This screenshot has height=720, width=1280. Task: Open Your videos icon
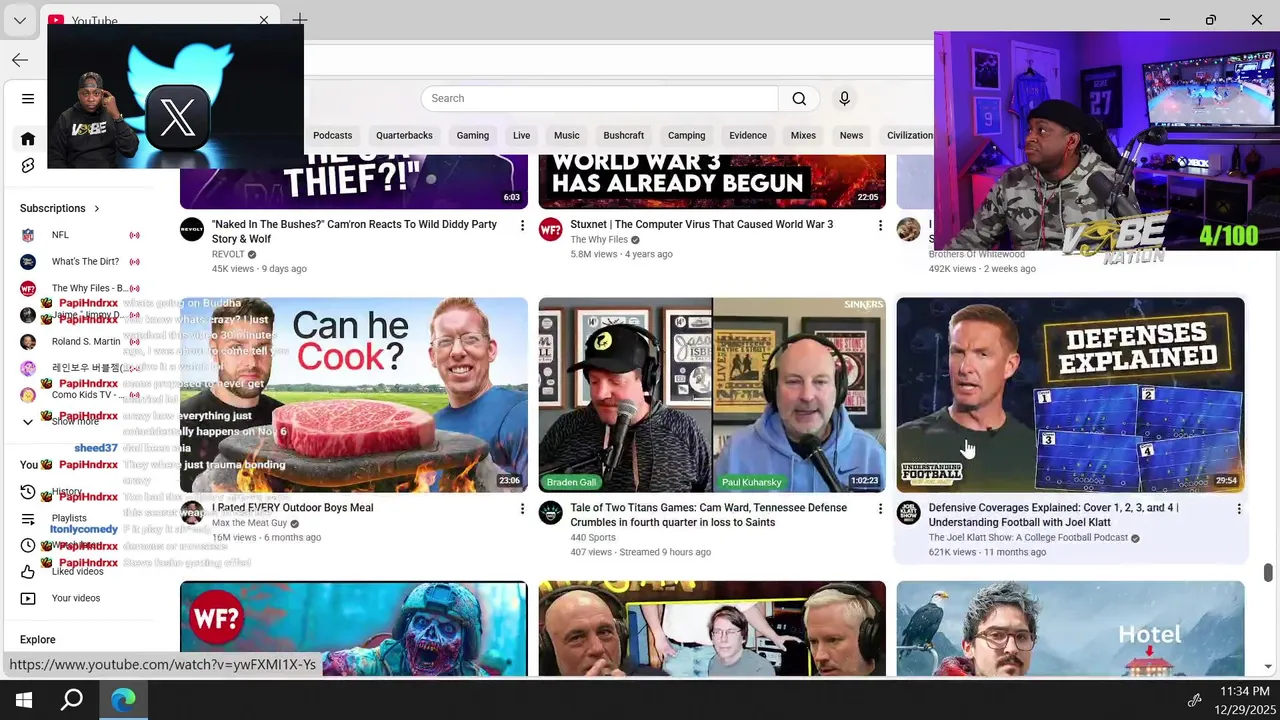(28, 598)
